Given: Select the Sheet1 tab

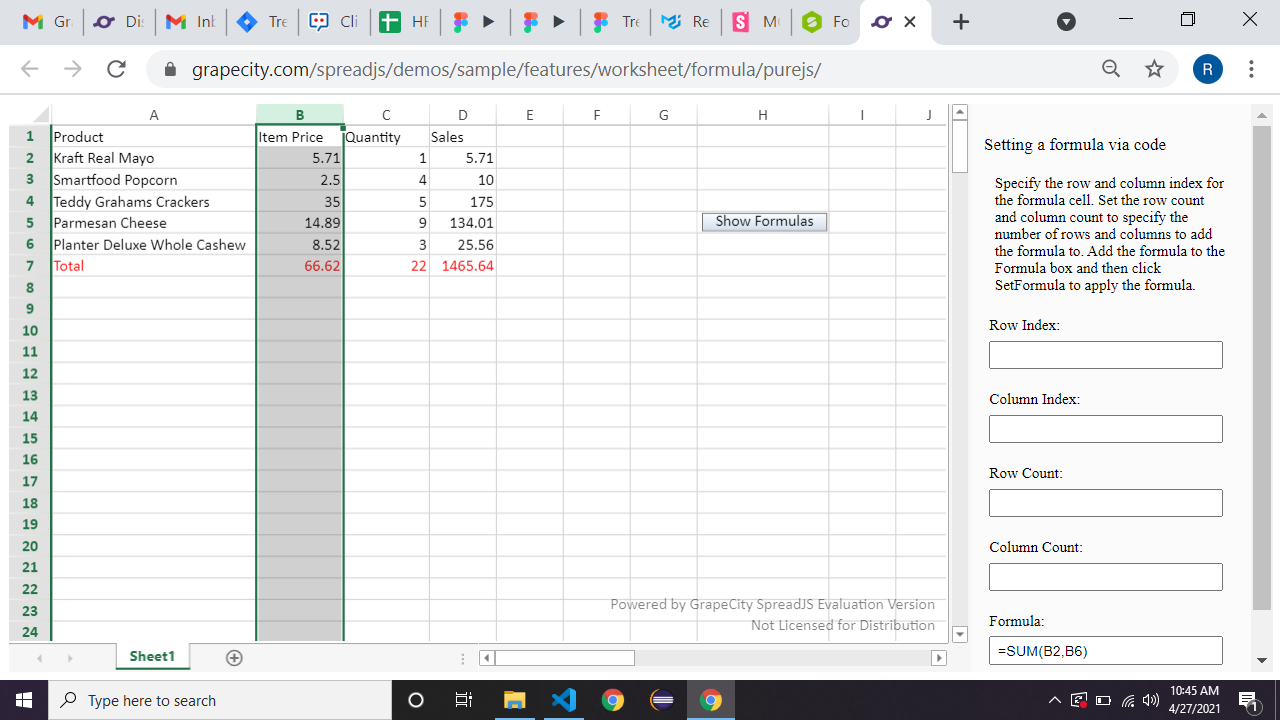Looking at the screenshot, I should pyautogui.click(x=152, y=657).
